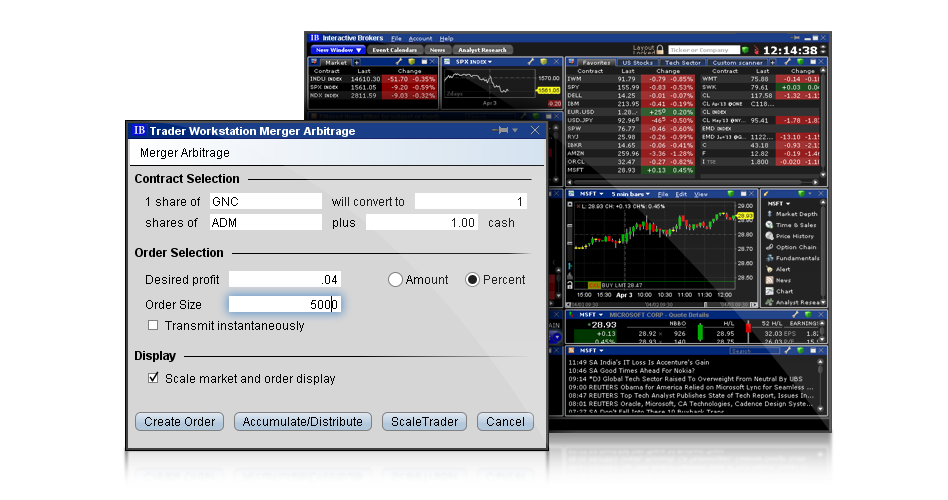Click the Create Order button
Viewport: 948px width, 500px height.
coord(180,422)
